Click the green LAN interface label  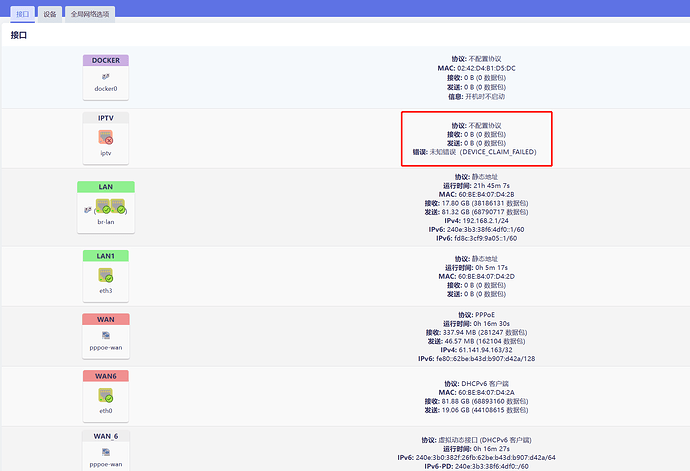[105, 187]
